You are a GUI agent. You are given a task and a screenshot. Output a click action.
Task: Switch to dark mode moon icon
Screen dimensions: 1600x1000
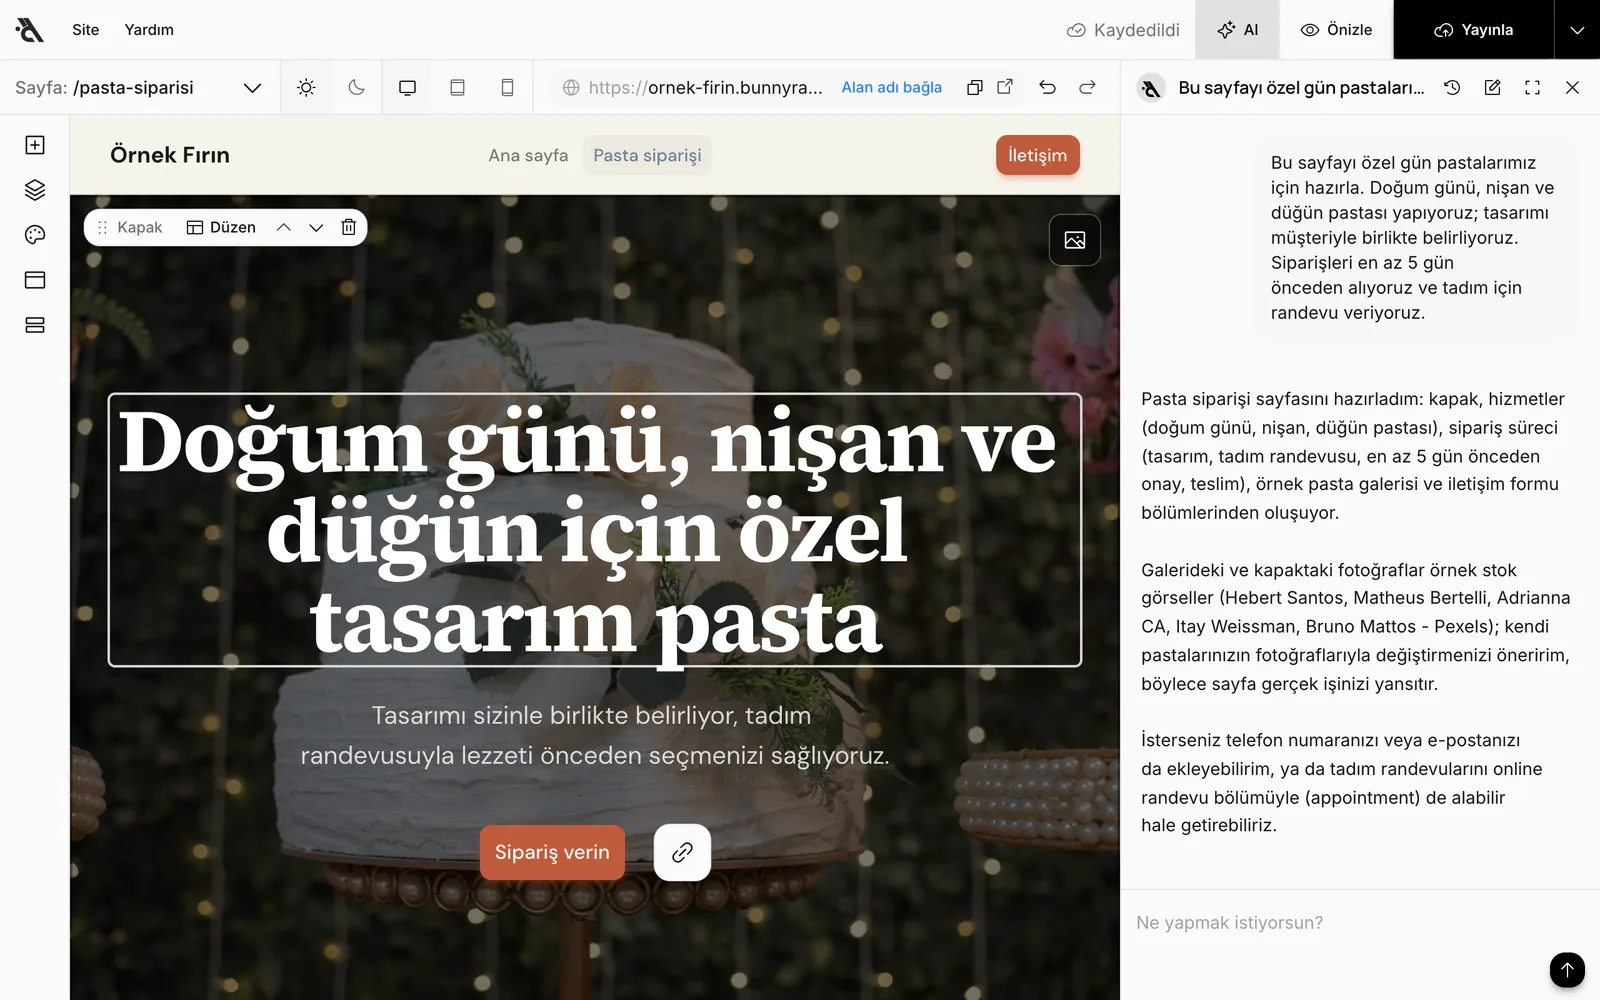coord(356,87)
